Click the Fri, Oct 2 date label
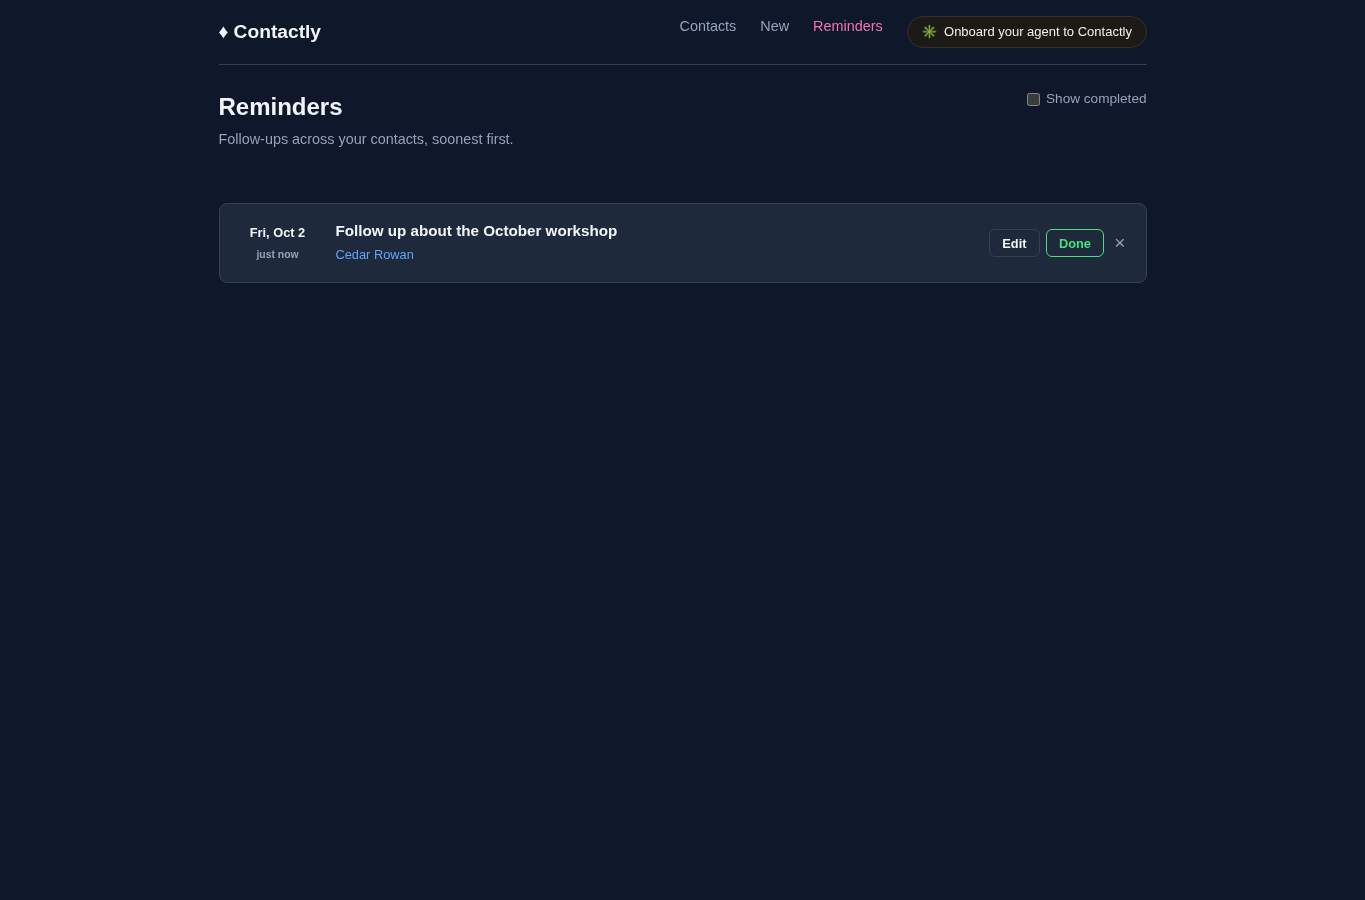The width and height of the screenshot is (1365, 900). [x=277, y=233]
